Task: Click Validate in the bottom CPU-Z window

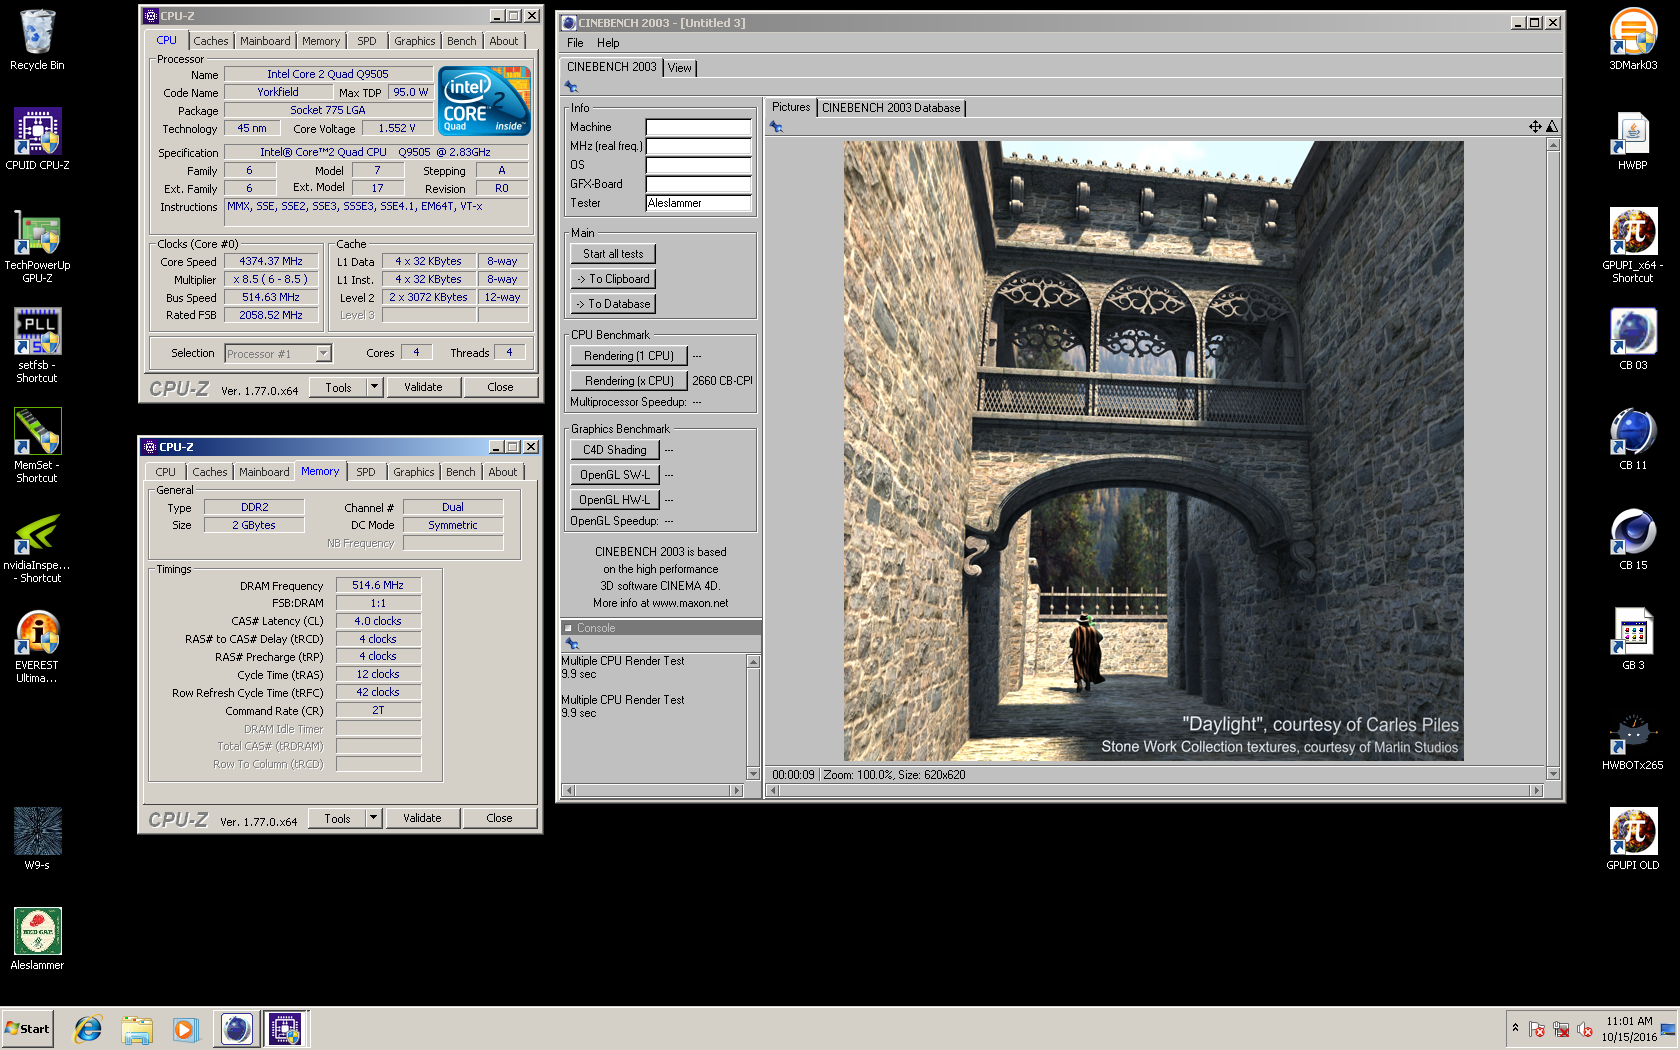Action: [x=422, y=818]
